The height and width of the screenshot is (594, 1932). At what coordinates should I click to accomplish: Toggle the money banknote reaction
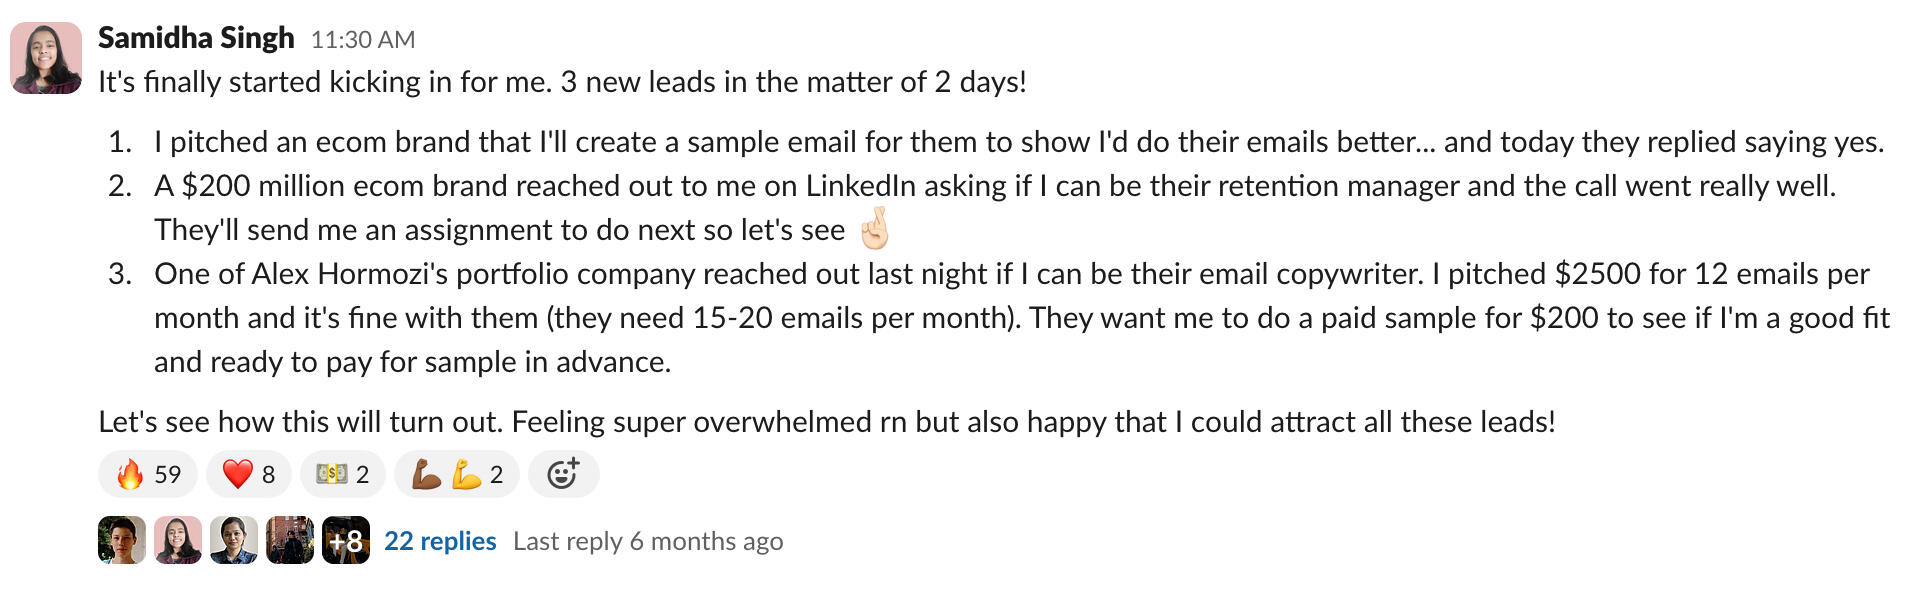(x=342, y=474)
